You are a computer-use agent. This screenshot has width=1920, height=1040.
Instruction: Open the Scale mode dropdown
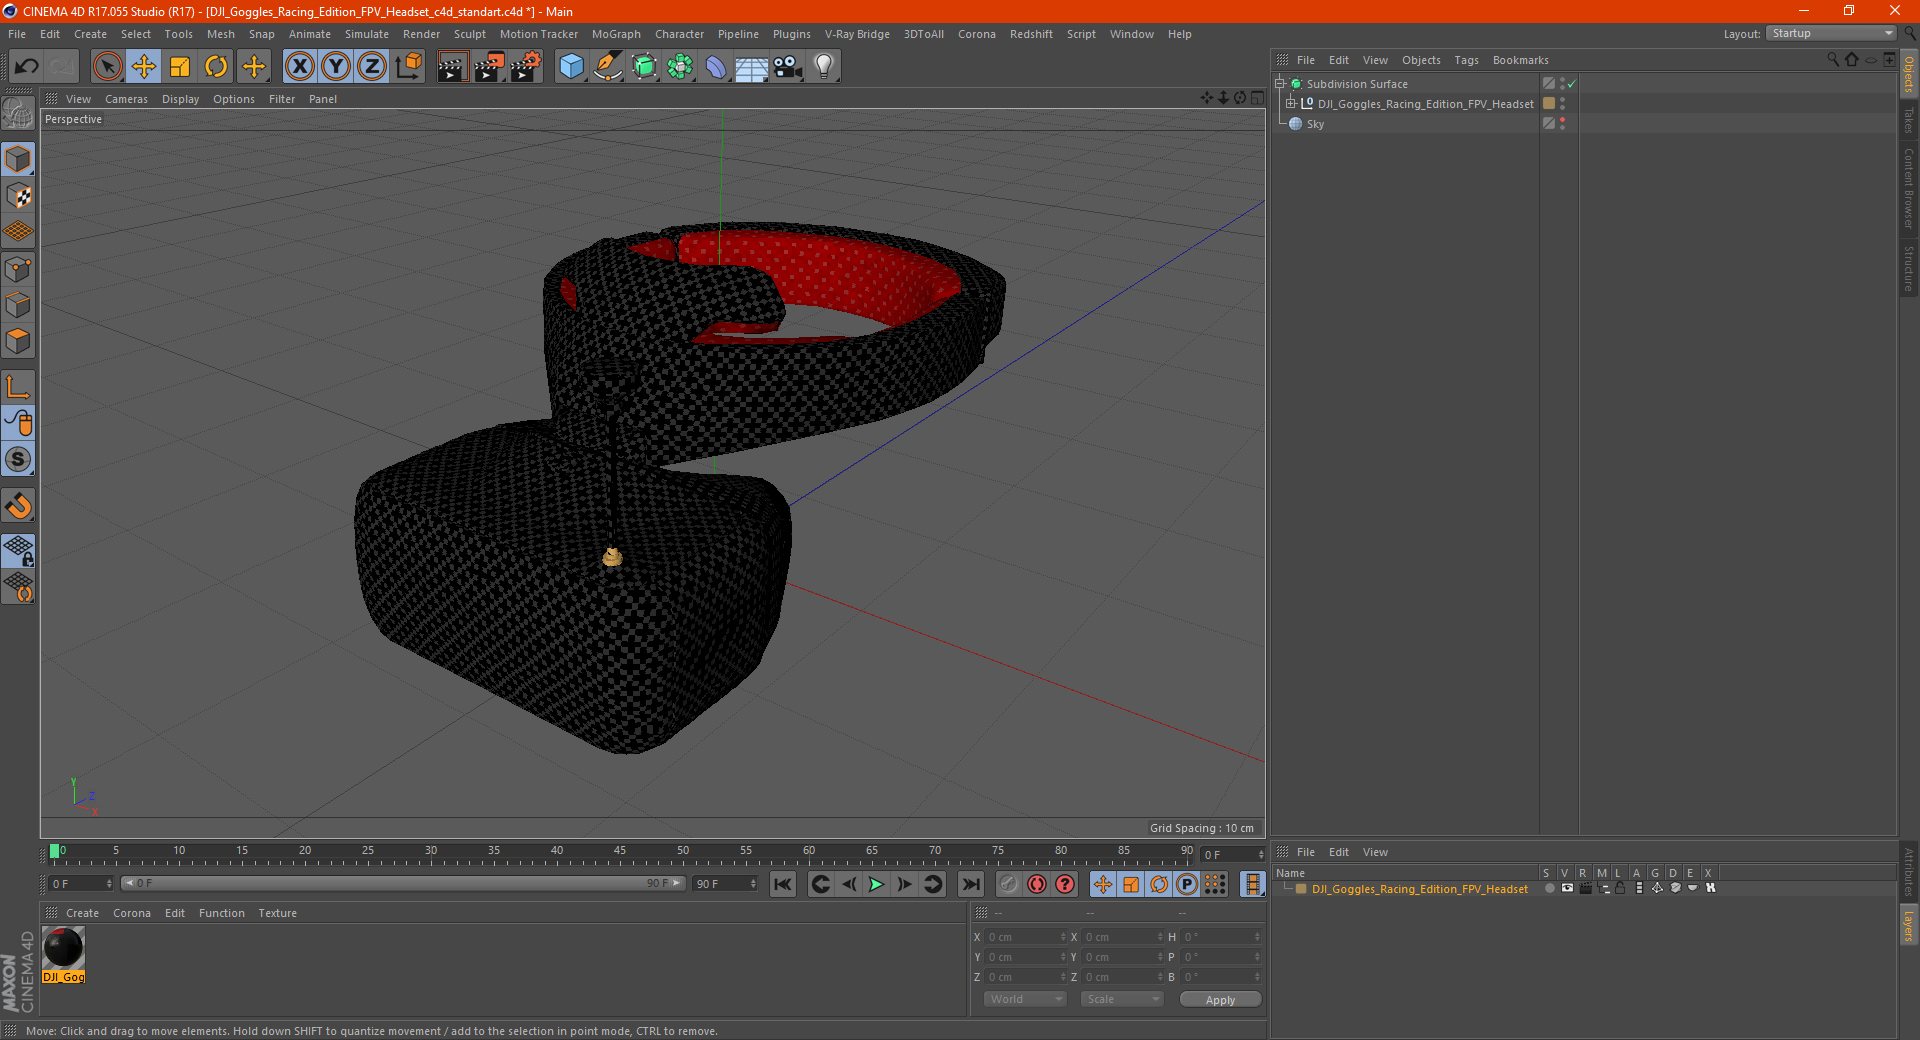[1122, 999]
